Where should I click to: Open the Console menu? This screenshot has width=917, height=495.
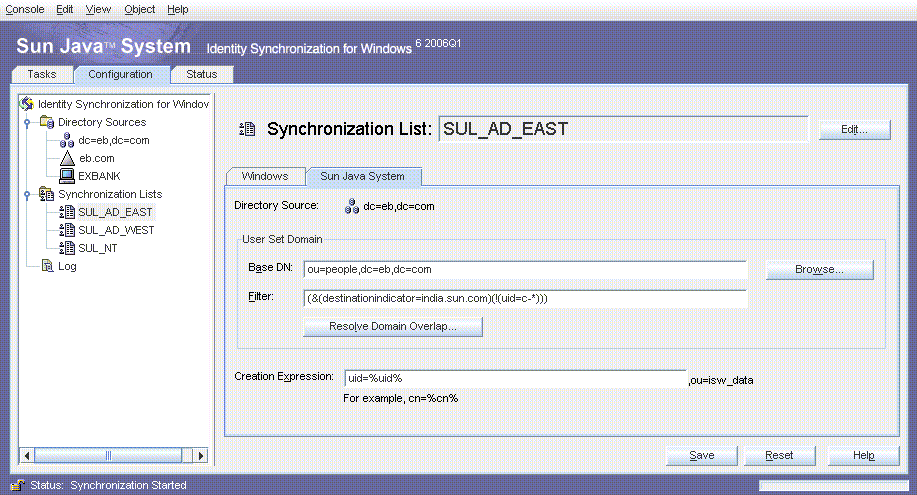coord(25,9)
